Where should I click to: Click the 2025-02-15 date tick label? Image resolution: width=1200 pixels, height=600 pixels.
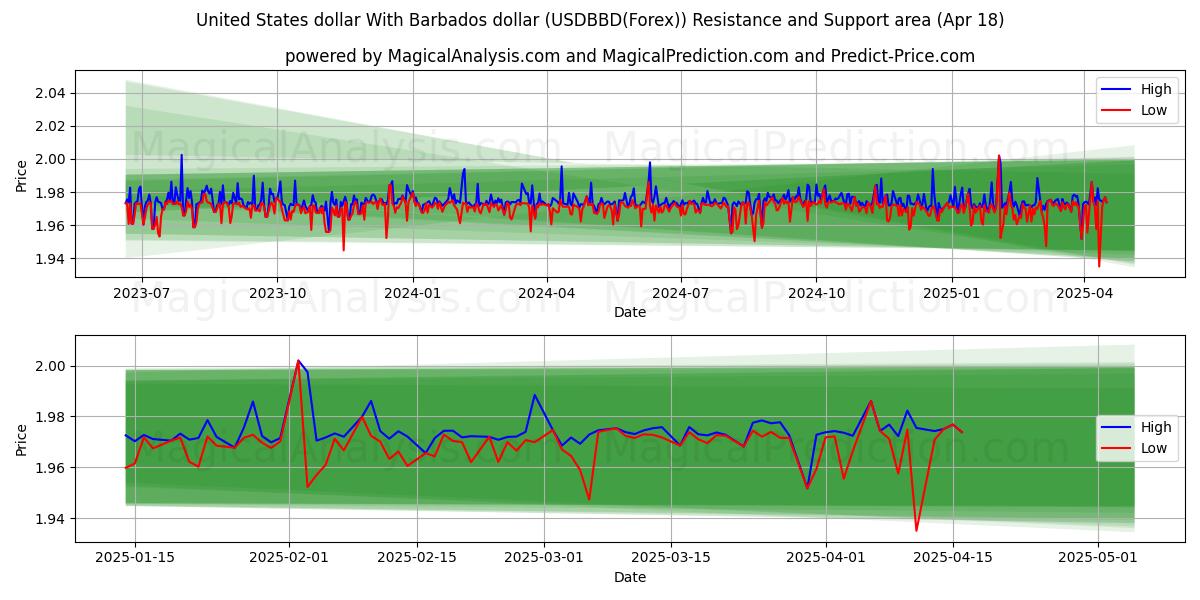[x=417, y=559]
